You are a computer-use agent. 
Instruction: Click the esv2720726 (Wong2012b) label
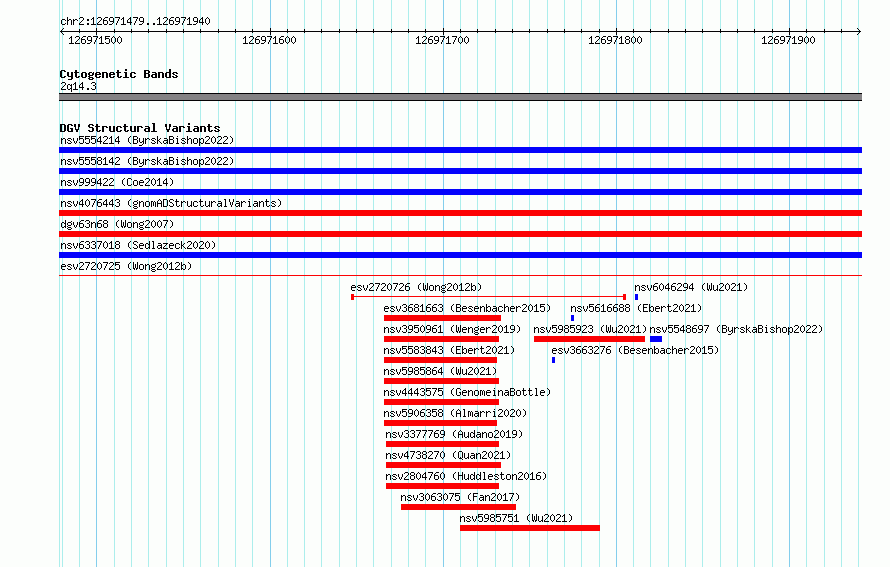point(416,287)
